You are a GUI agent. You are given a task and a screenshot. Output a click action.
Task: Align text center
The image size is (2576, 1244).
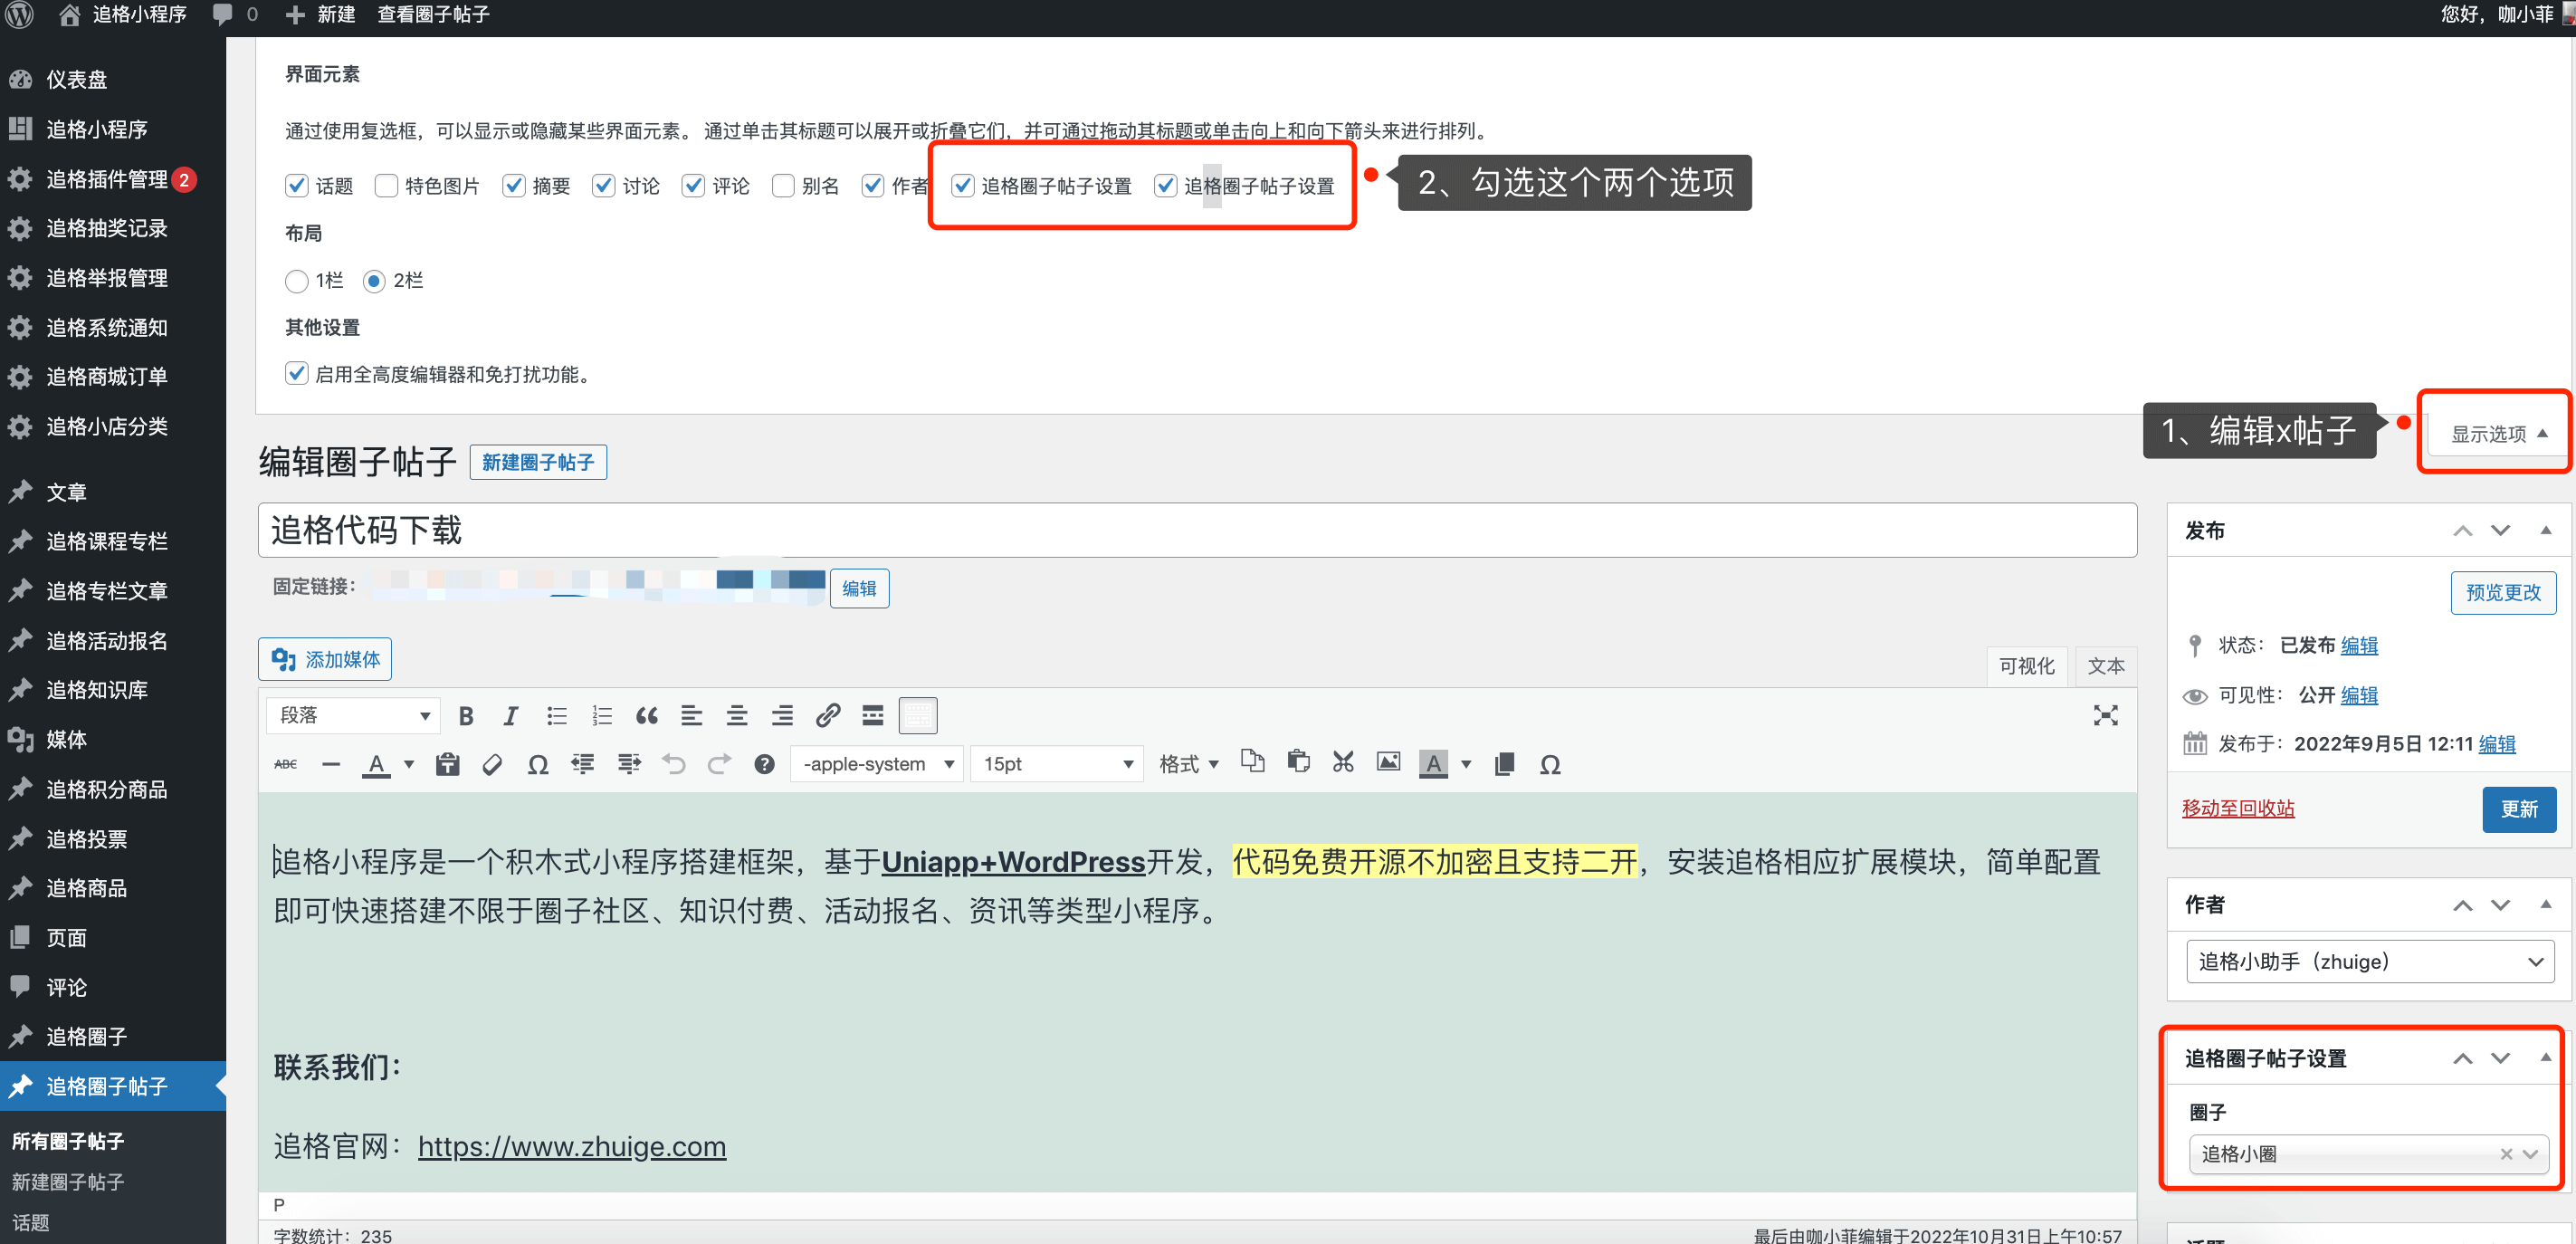coord(737,716)
